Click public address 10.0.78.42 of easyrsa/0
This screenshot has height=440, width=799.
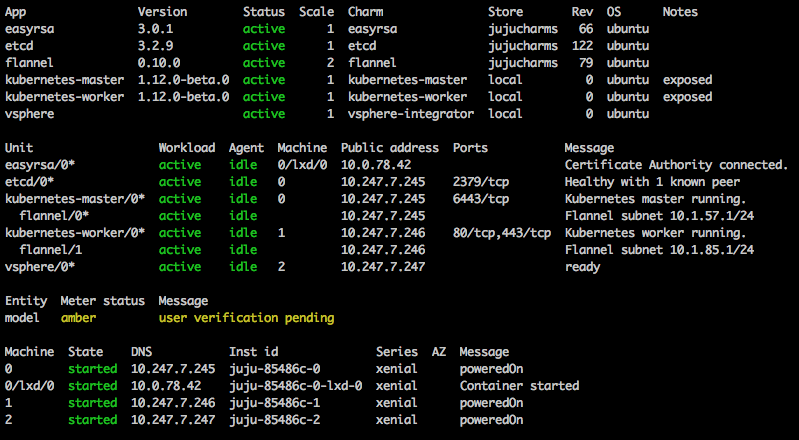[376, 165]
